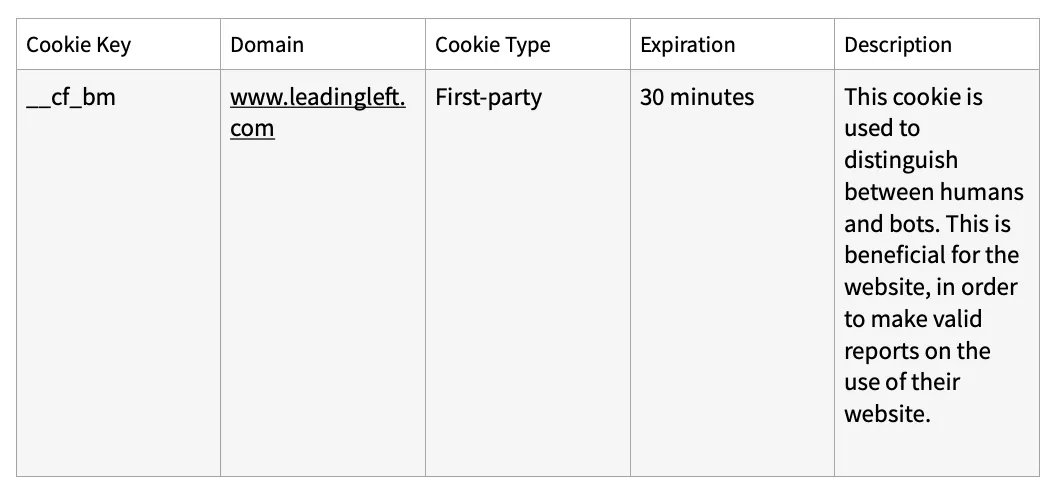Click 'website, in order' description line

click(931, 287)
